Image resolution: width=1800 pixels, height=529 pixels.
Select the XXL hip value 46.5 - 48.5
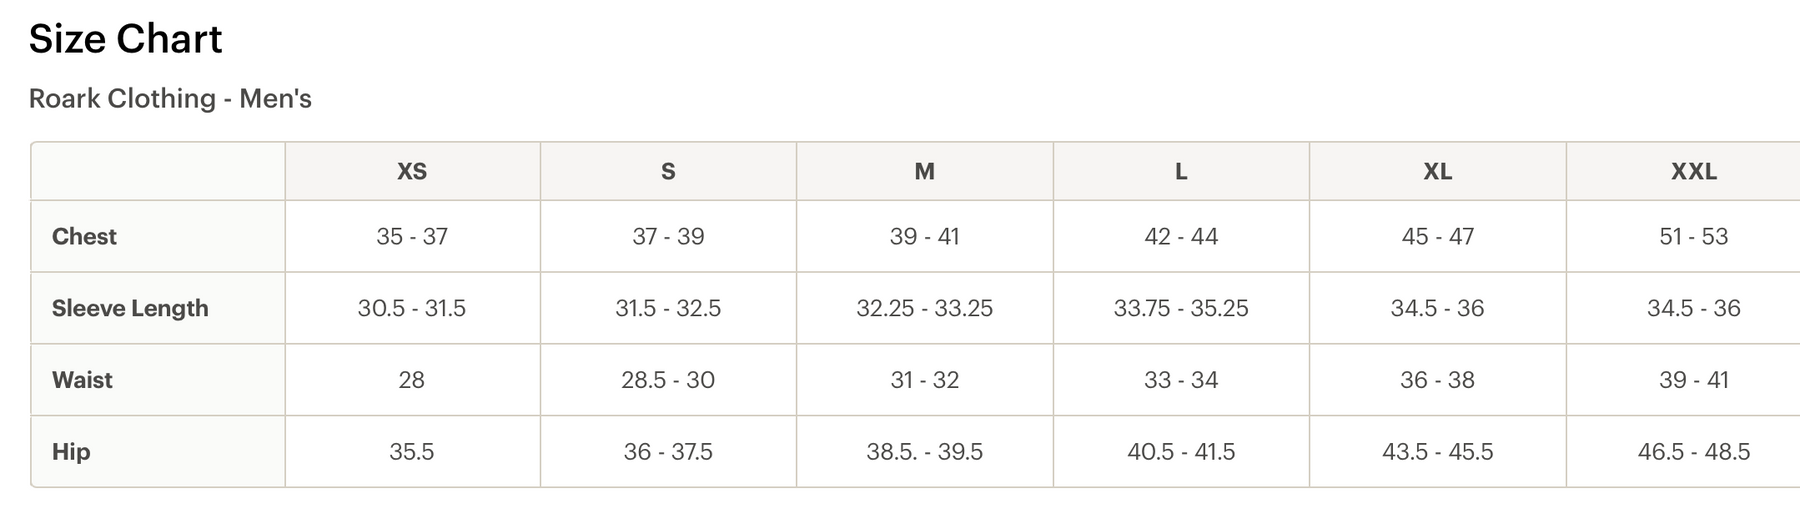coord(1693,452)
